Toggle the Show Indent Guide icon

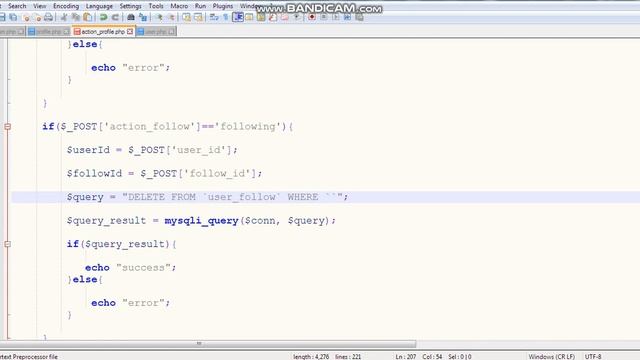238,17
